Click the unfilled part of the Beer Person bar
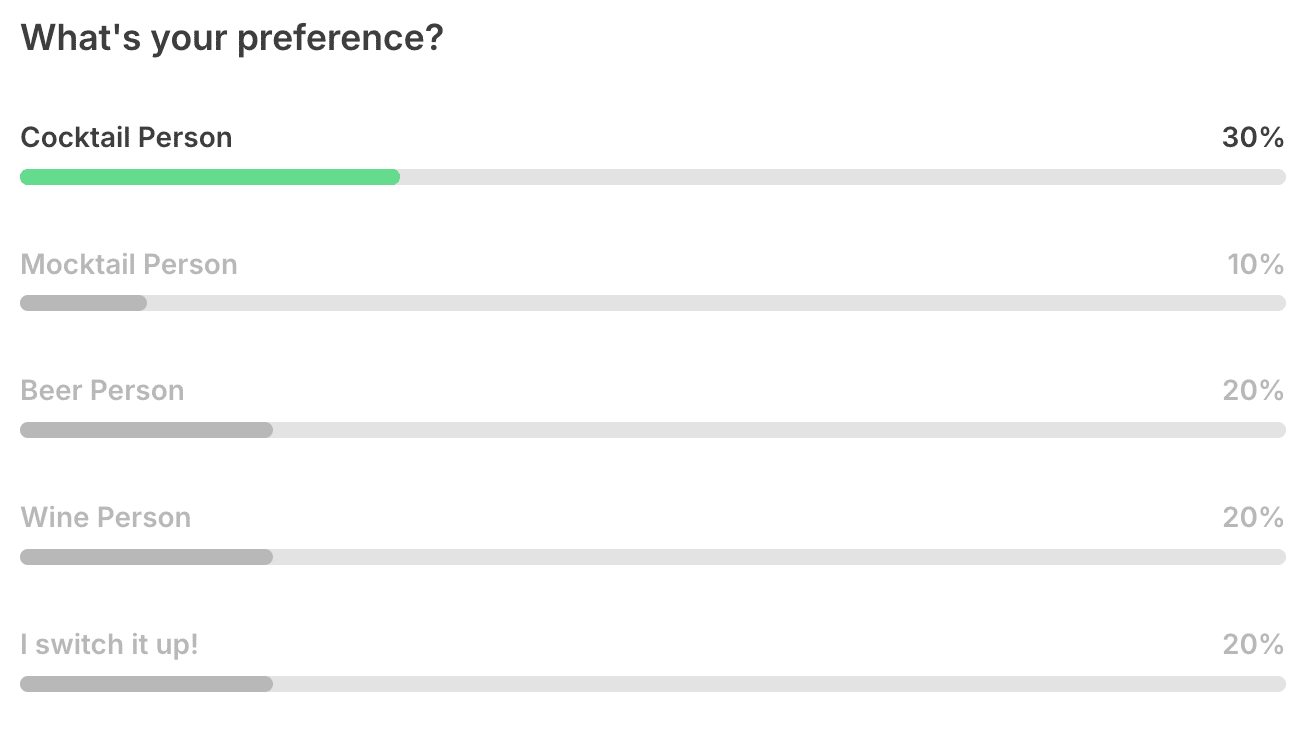 [x=779, y=430]
